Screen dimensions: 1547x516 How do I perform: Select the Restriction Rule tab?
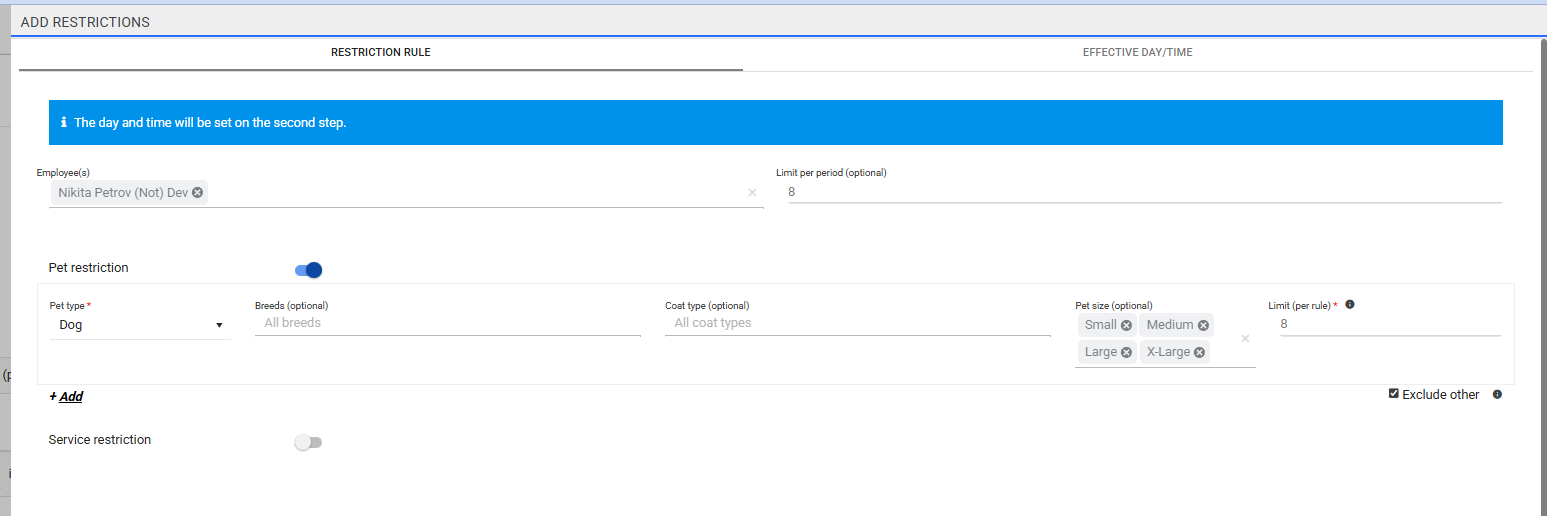380,52
